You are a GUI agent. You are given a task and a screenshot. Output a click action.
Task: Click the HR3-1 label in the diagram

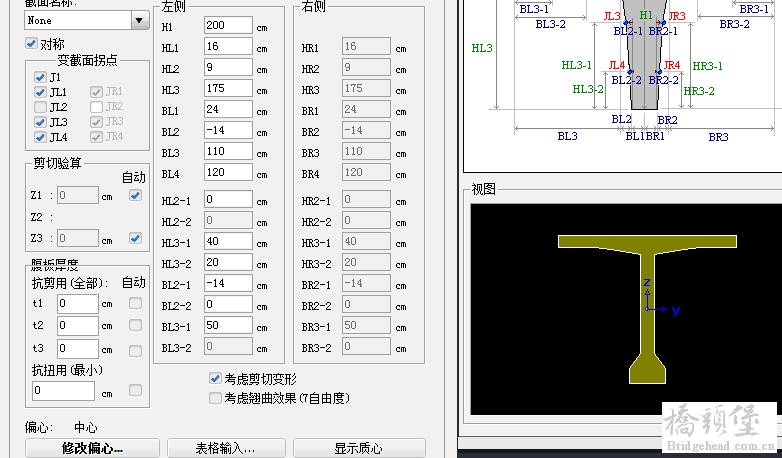click(x=708, y=66)
